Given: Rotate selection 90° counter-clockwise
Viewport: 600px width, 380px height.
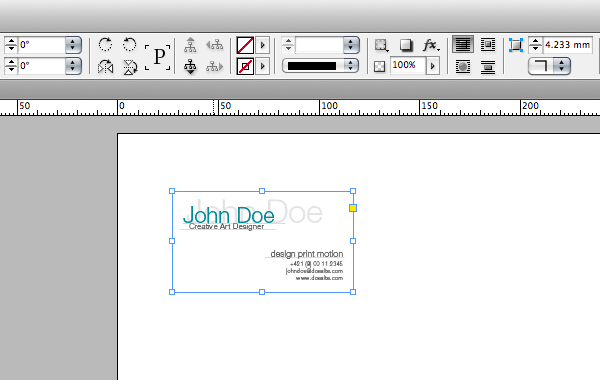Looking at the screenshot, I should (129, 45).
